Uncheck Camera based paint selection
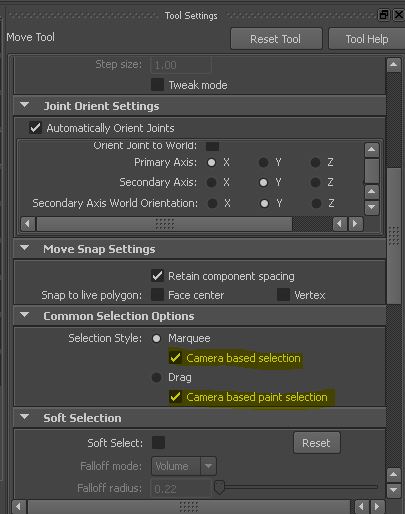Viewport: 405px width, 514px height. pyautogui.click(x=175, y=397)
